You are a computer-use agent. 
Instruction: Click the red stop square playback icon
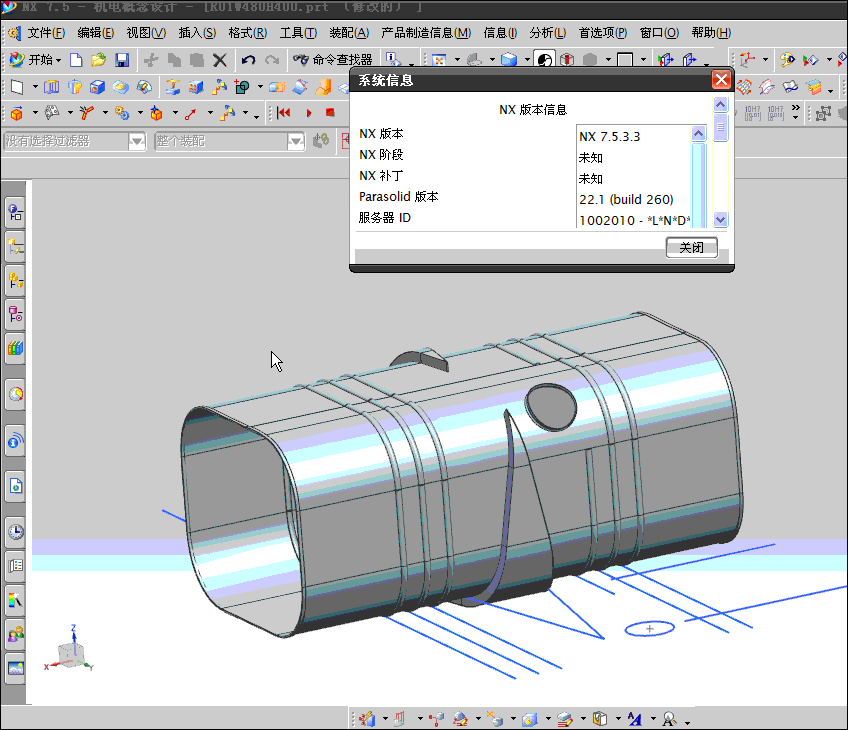point(330,113)
